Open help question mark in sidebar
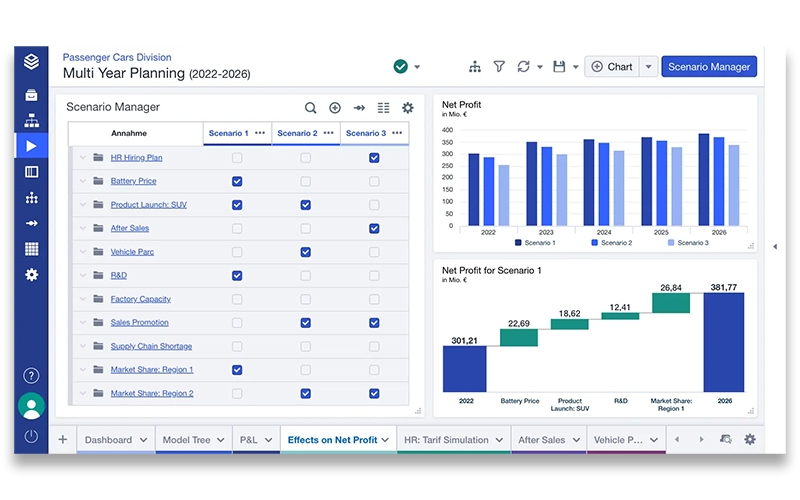This screenshot has width=800, height=500. coord(31,376)
